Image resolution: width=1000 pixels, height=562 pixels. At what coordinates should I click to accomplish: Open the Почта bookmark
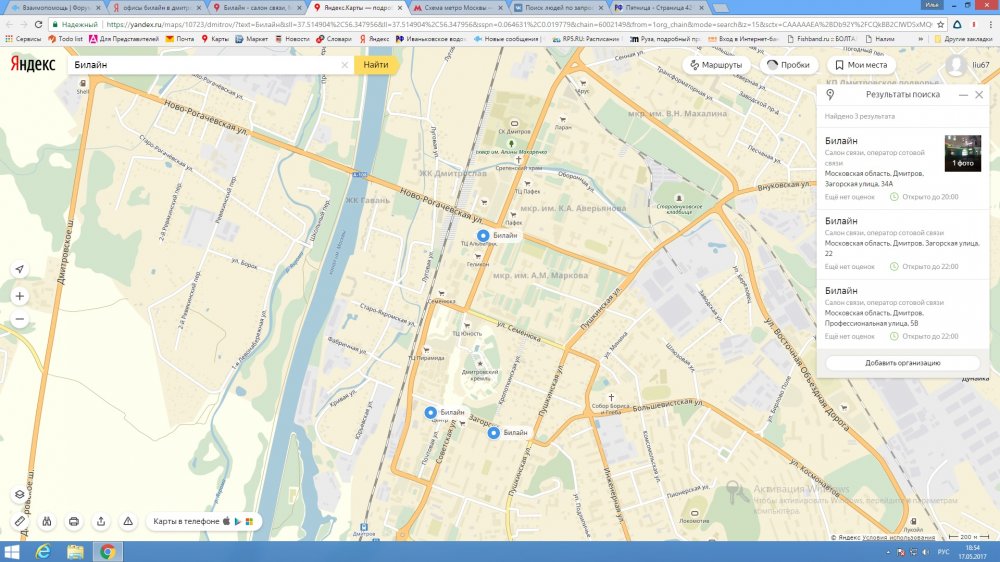coord(180,38)
